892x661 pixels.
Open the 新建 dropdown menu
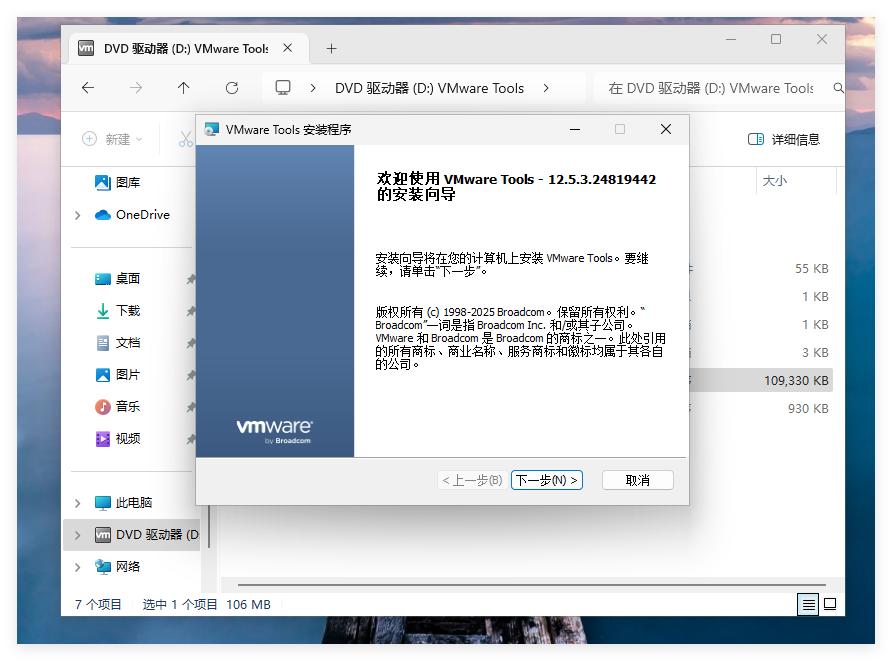[113, 138]
